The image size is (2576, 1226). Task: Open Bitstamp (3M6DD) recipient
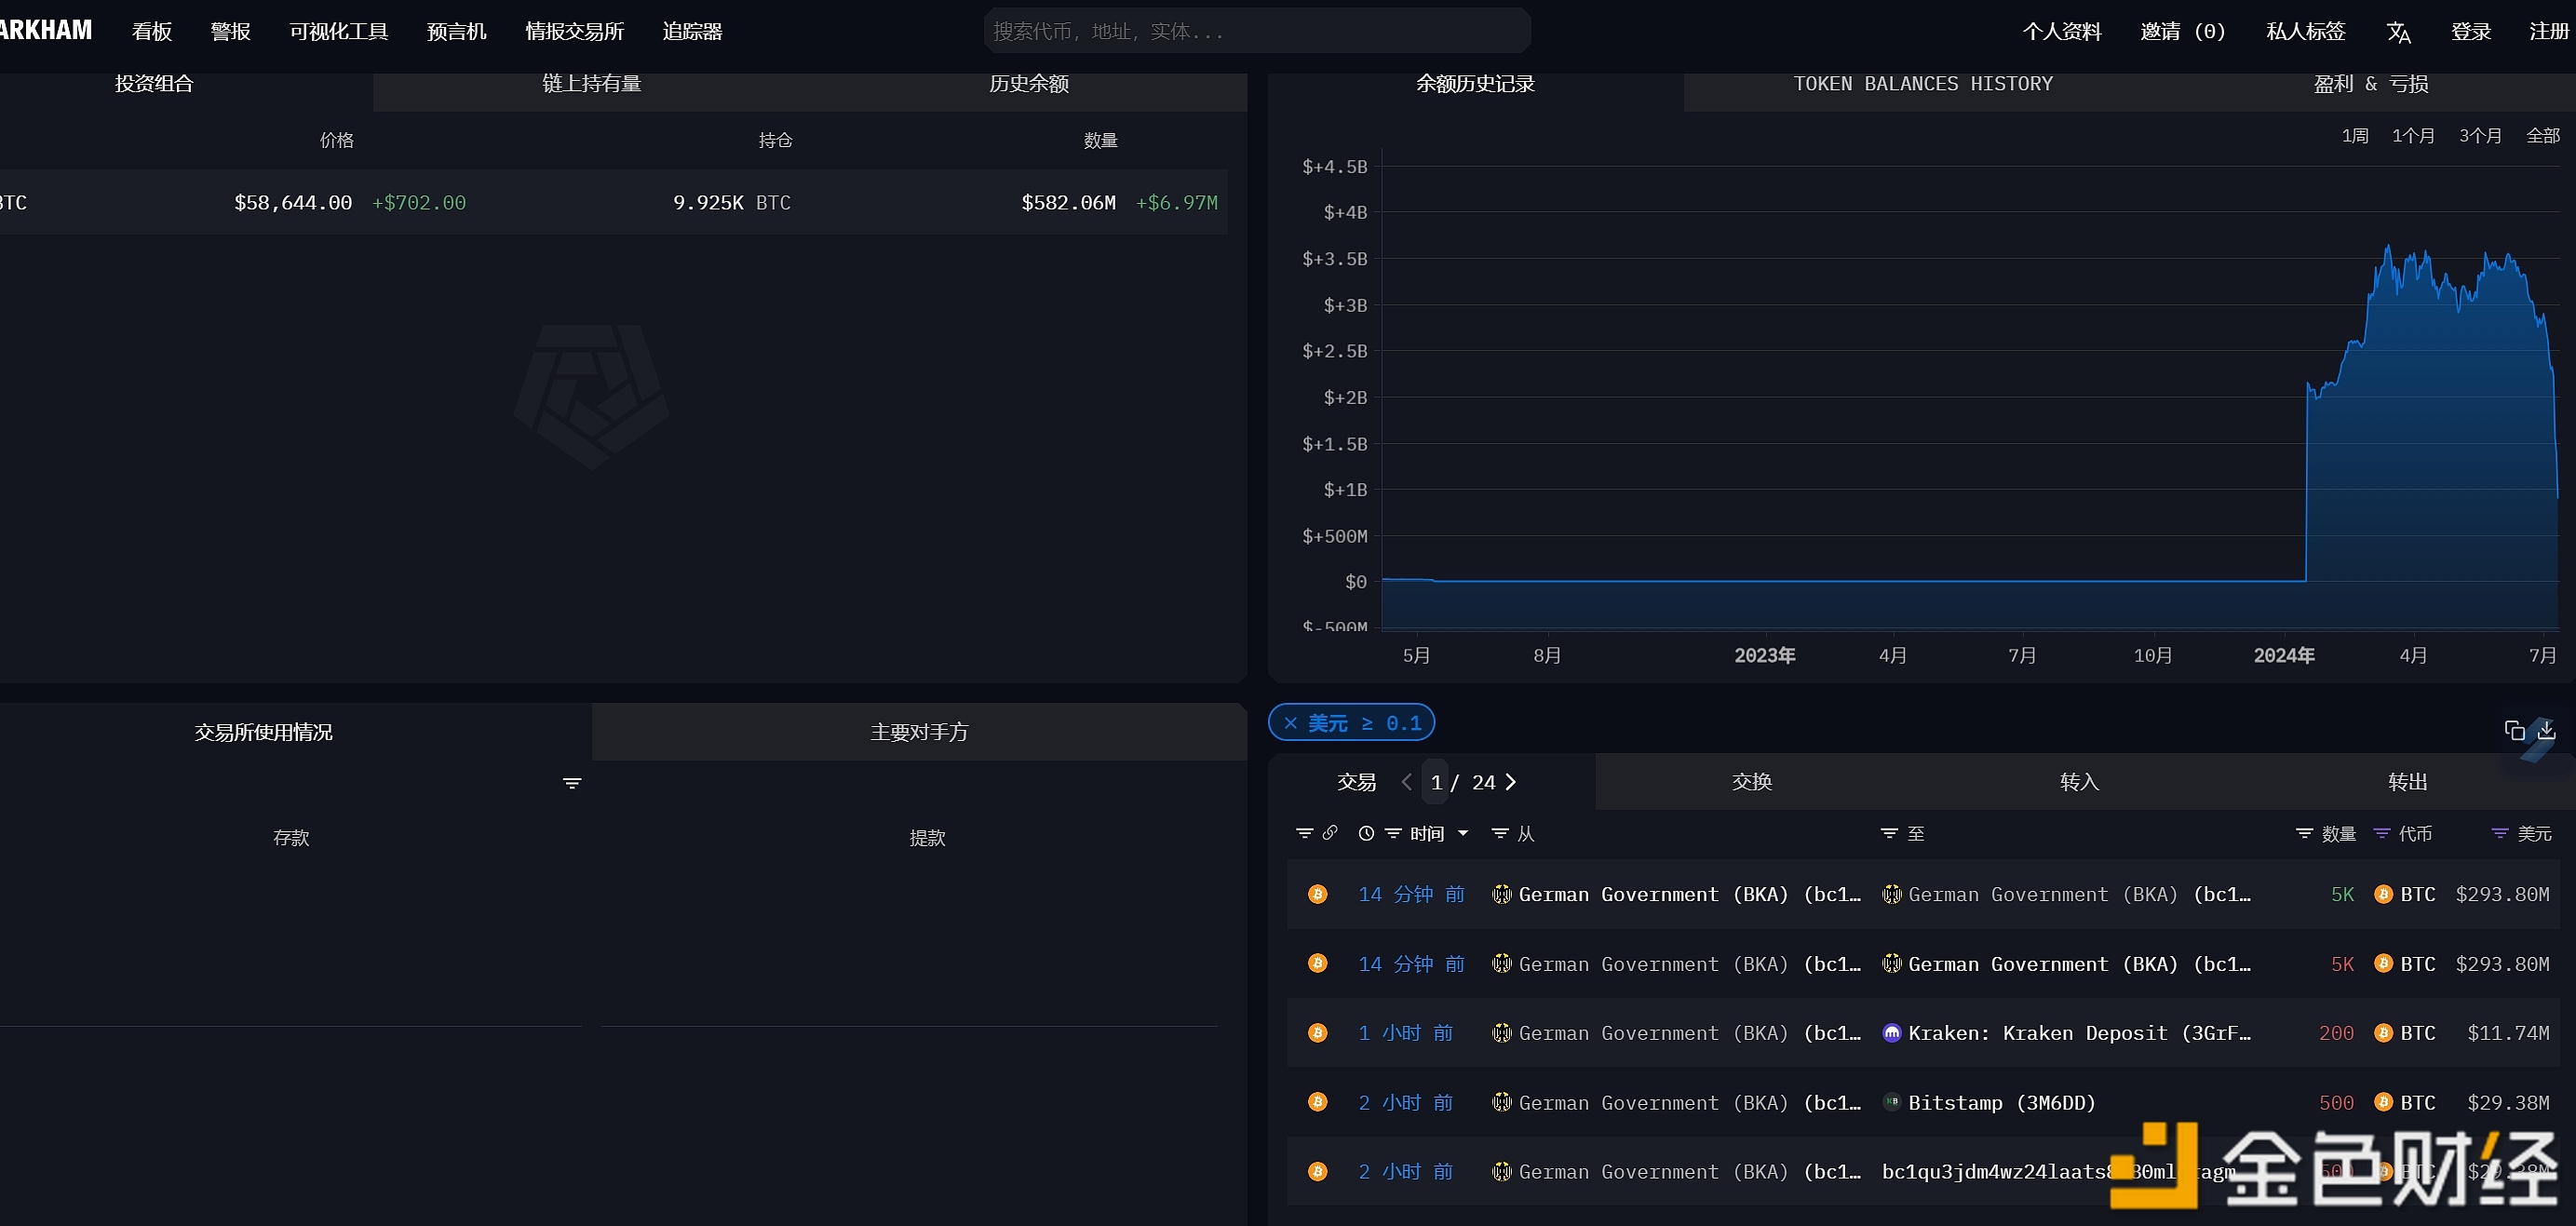2001,1102
